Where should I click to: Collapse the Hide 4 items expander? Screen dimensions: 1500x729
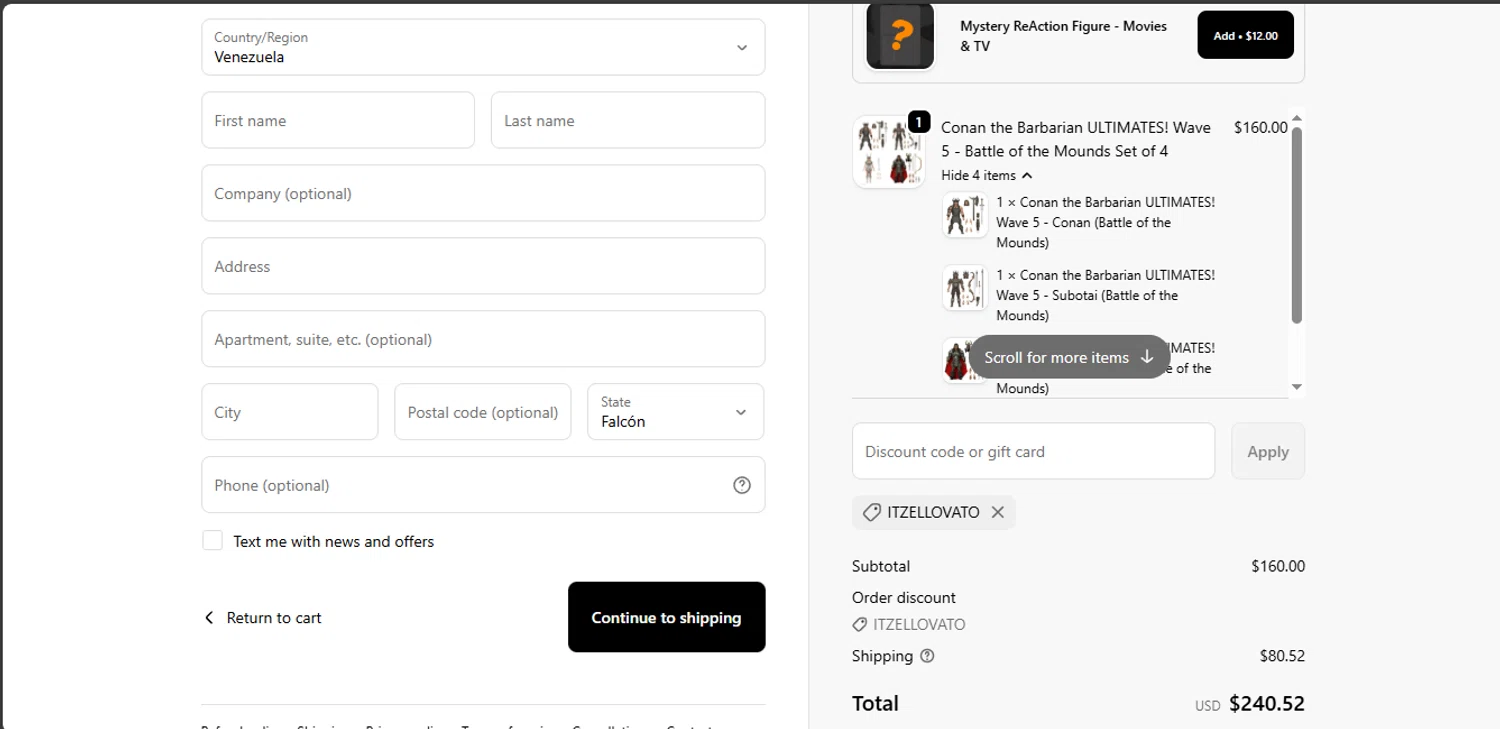[x=987, y=175]
